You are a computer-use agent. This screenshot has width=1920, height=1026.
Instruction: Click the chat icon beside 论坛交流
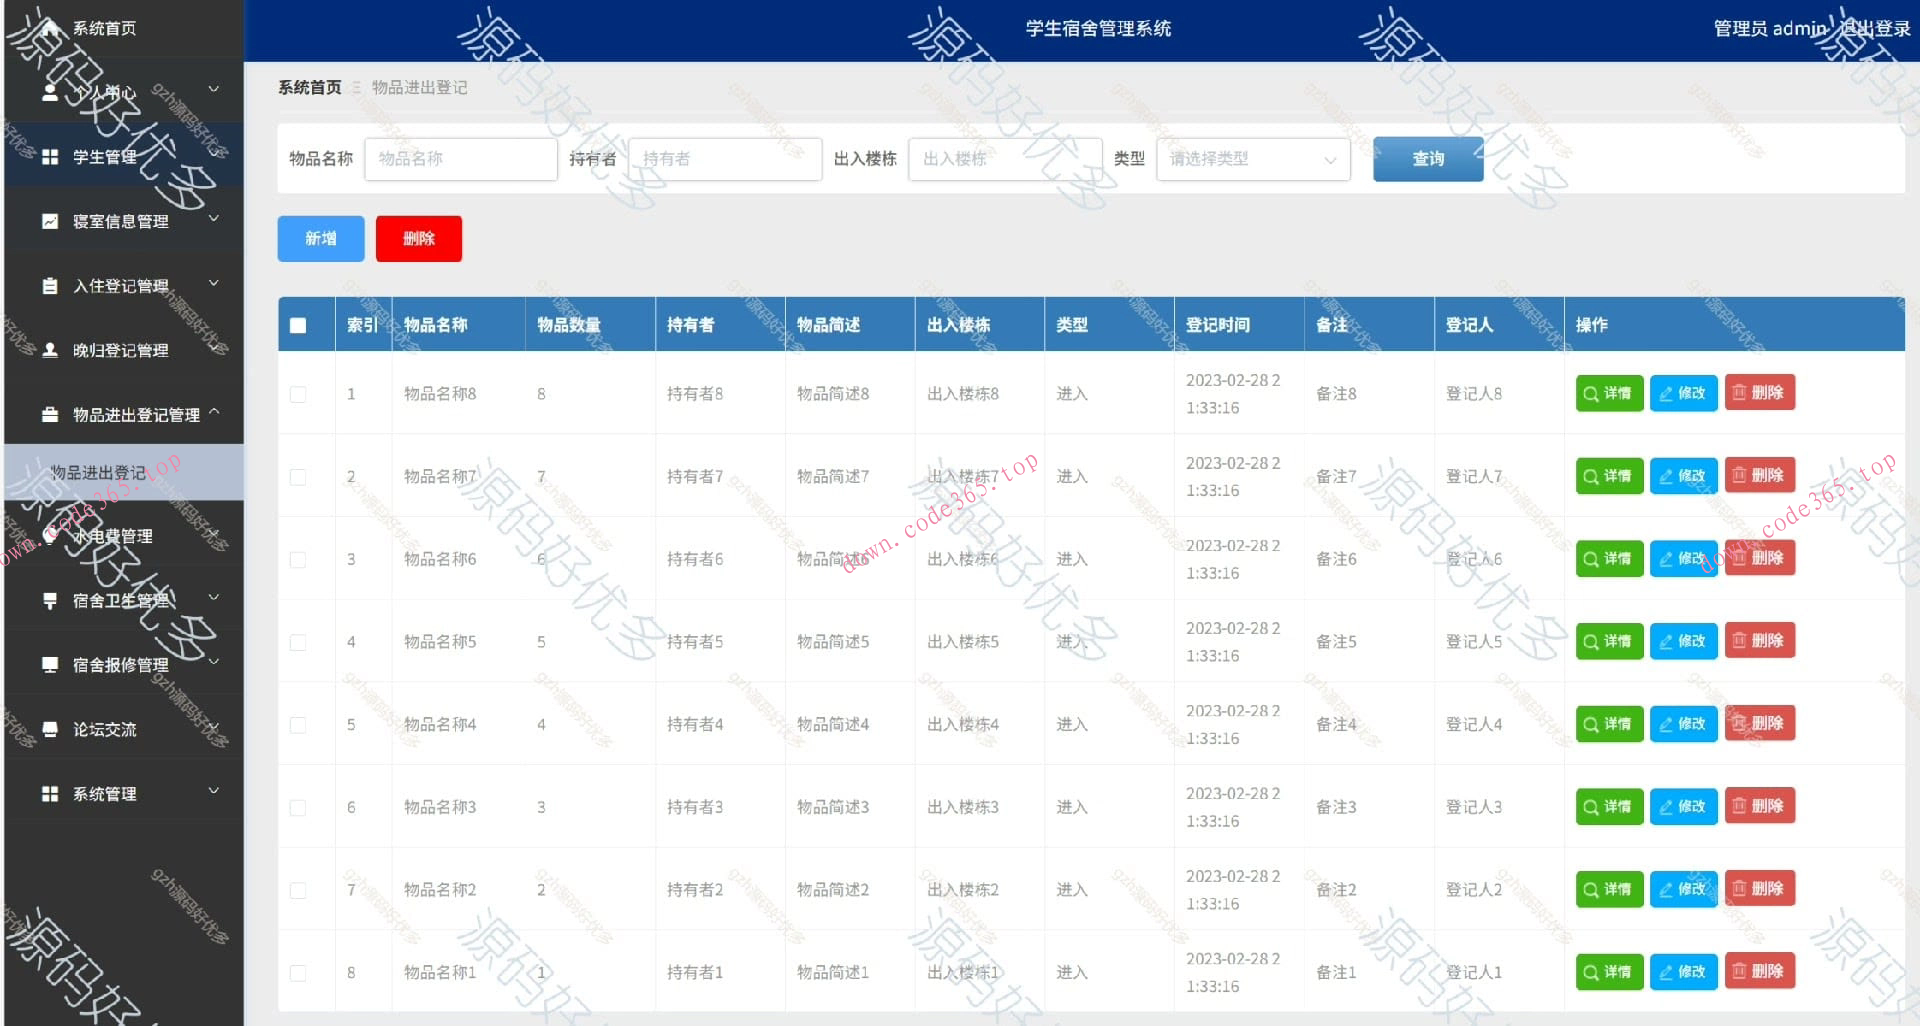pos(50,729)
